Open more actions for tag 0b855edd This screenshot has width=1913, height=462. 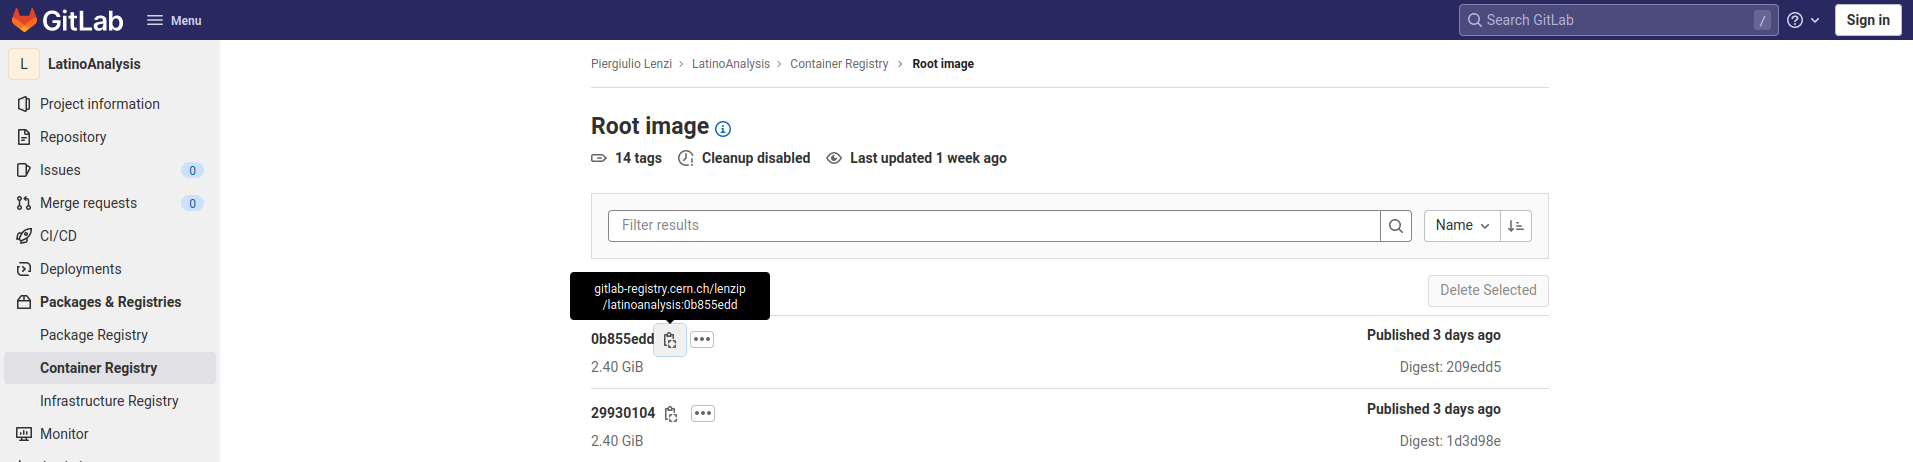point(702,340)
